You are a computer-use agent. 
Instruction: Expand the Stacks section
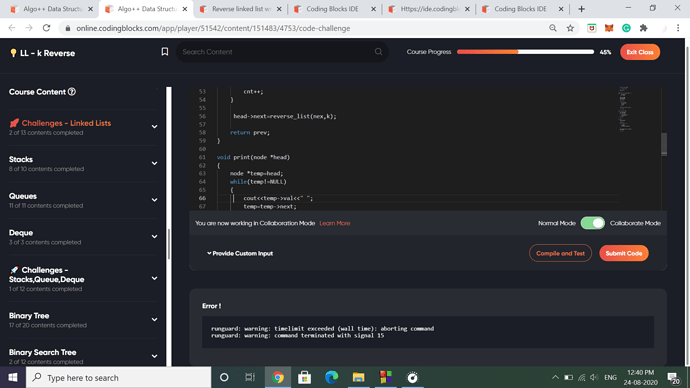pos(154,163)
